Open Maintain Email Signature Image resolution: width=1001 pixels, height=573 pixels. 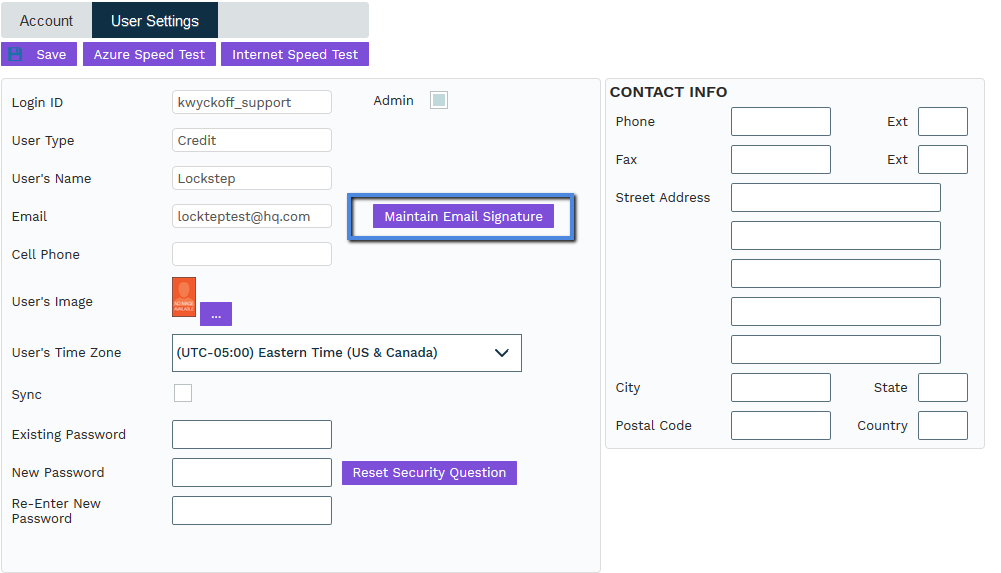(463, 216)
